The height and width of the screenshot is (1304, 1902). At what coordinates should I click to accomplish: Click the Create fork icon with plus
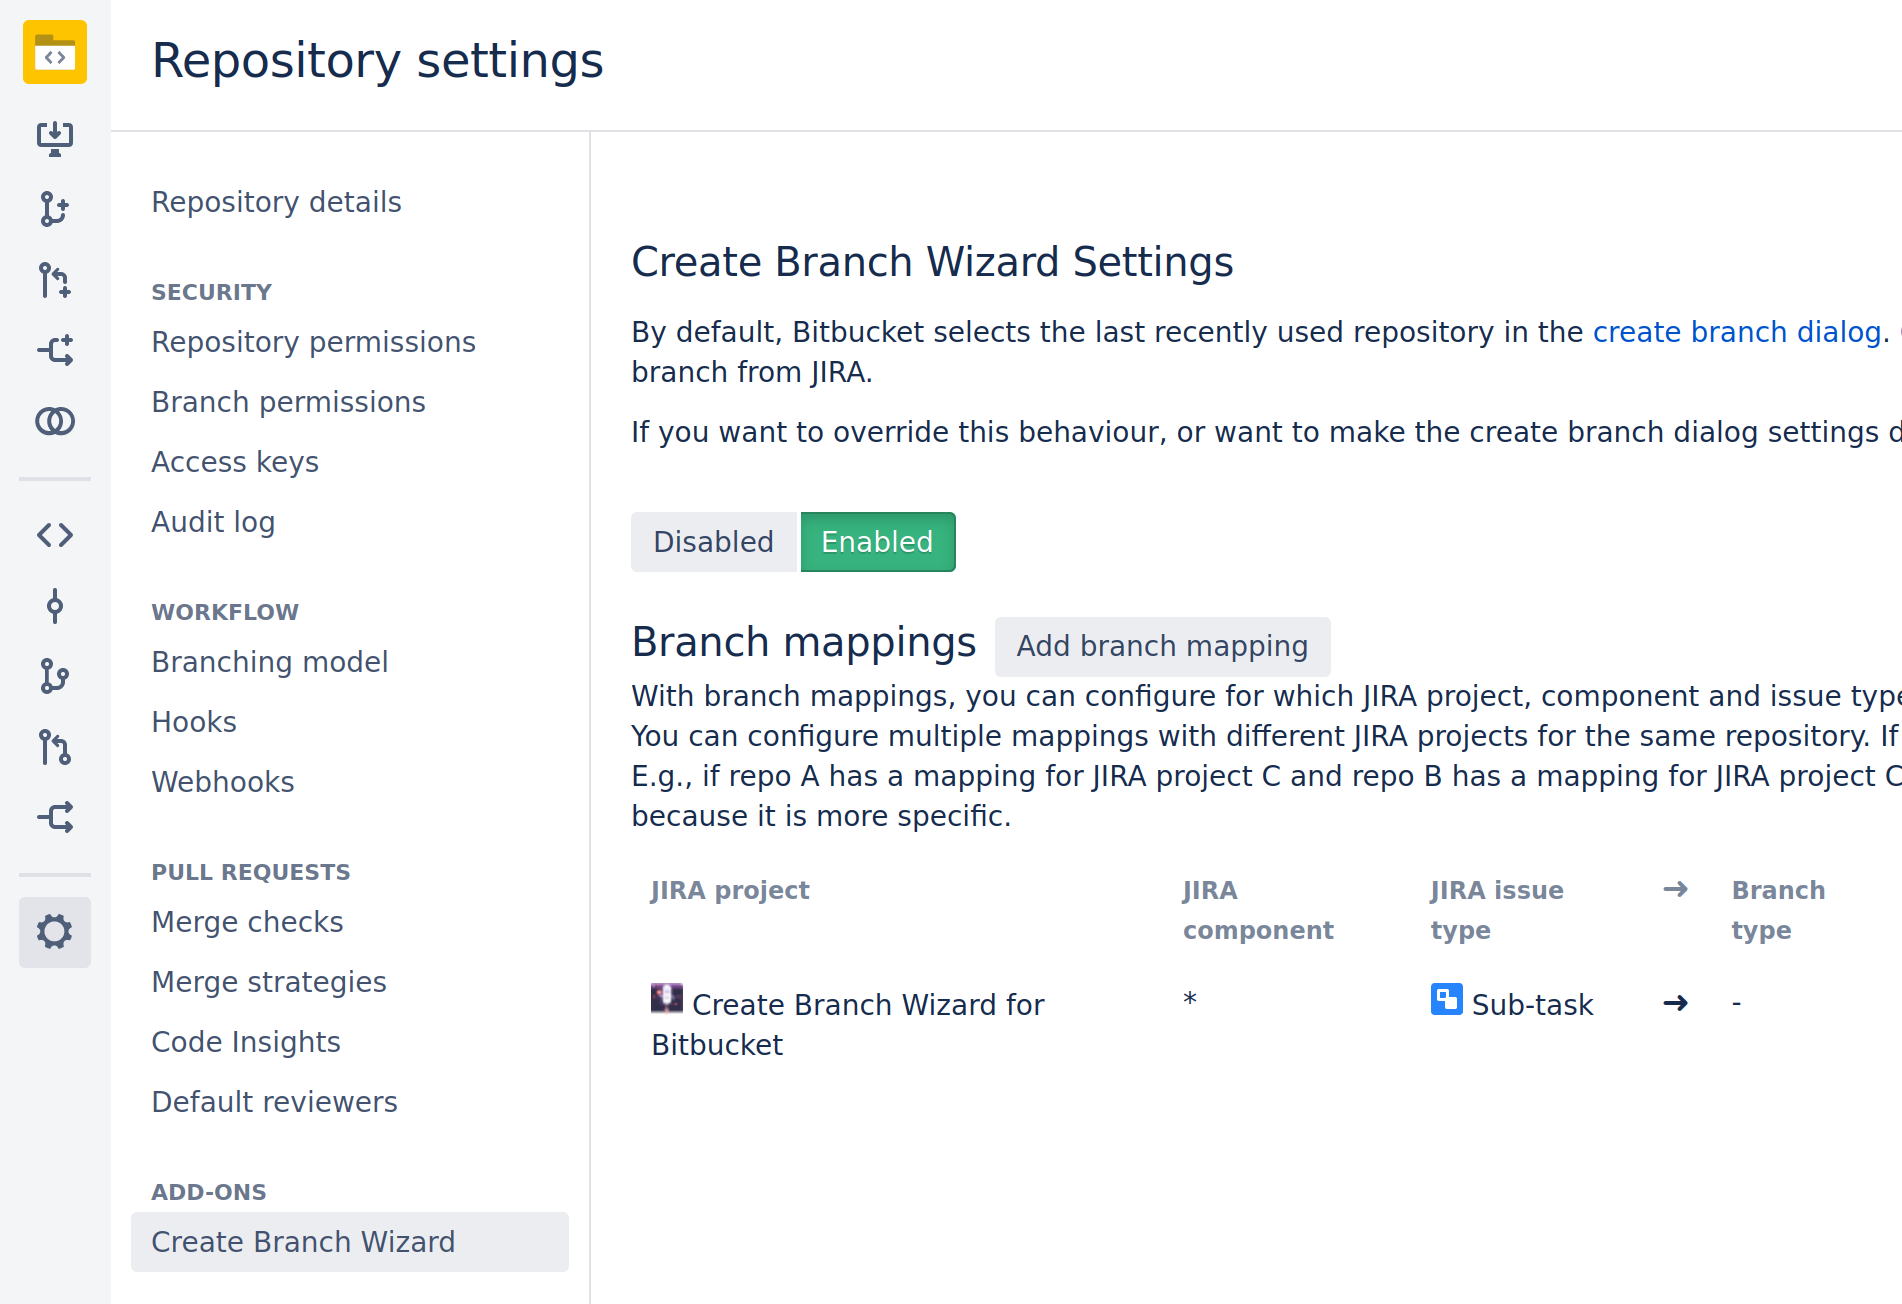point(55,350)
